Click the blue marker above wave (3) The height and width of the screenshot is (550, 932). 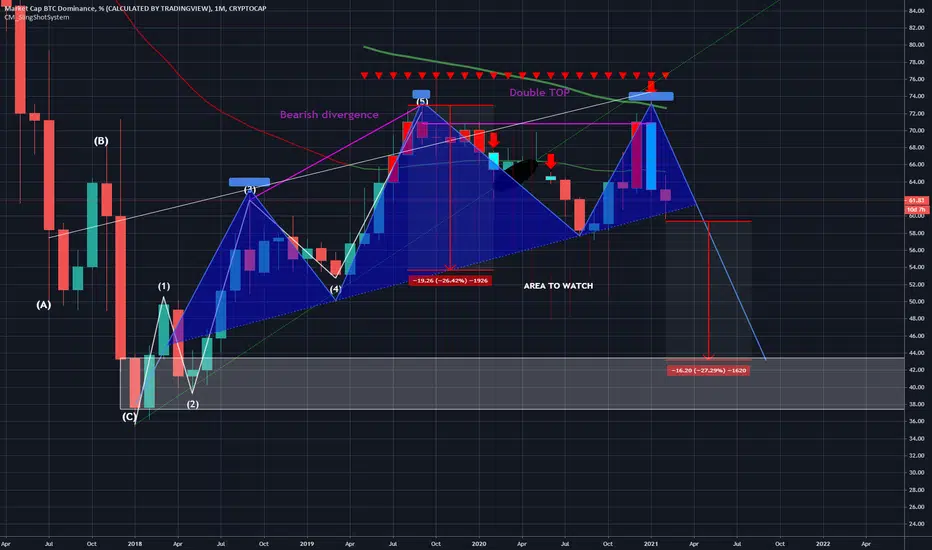click(250, 182)
